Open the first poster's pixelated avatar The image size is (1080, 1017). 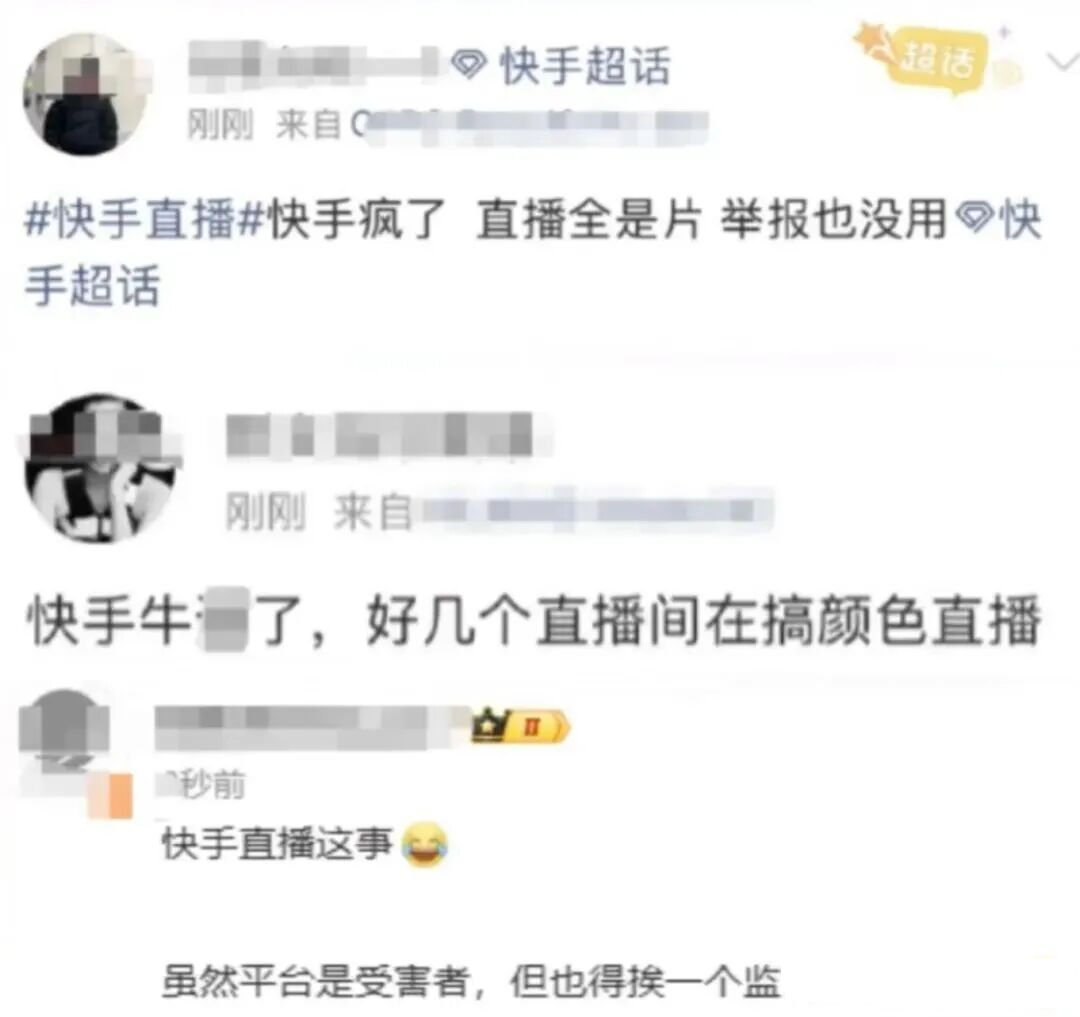87,95
